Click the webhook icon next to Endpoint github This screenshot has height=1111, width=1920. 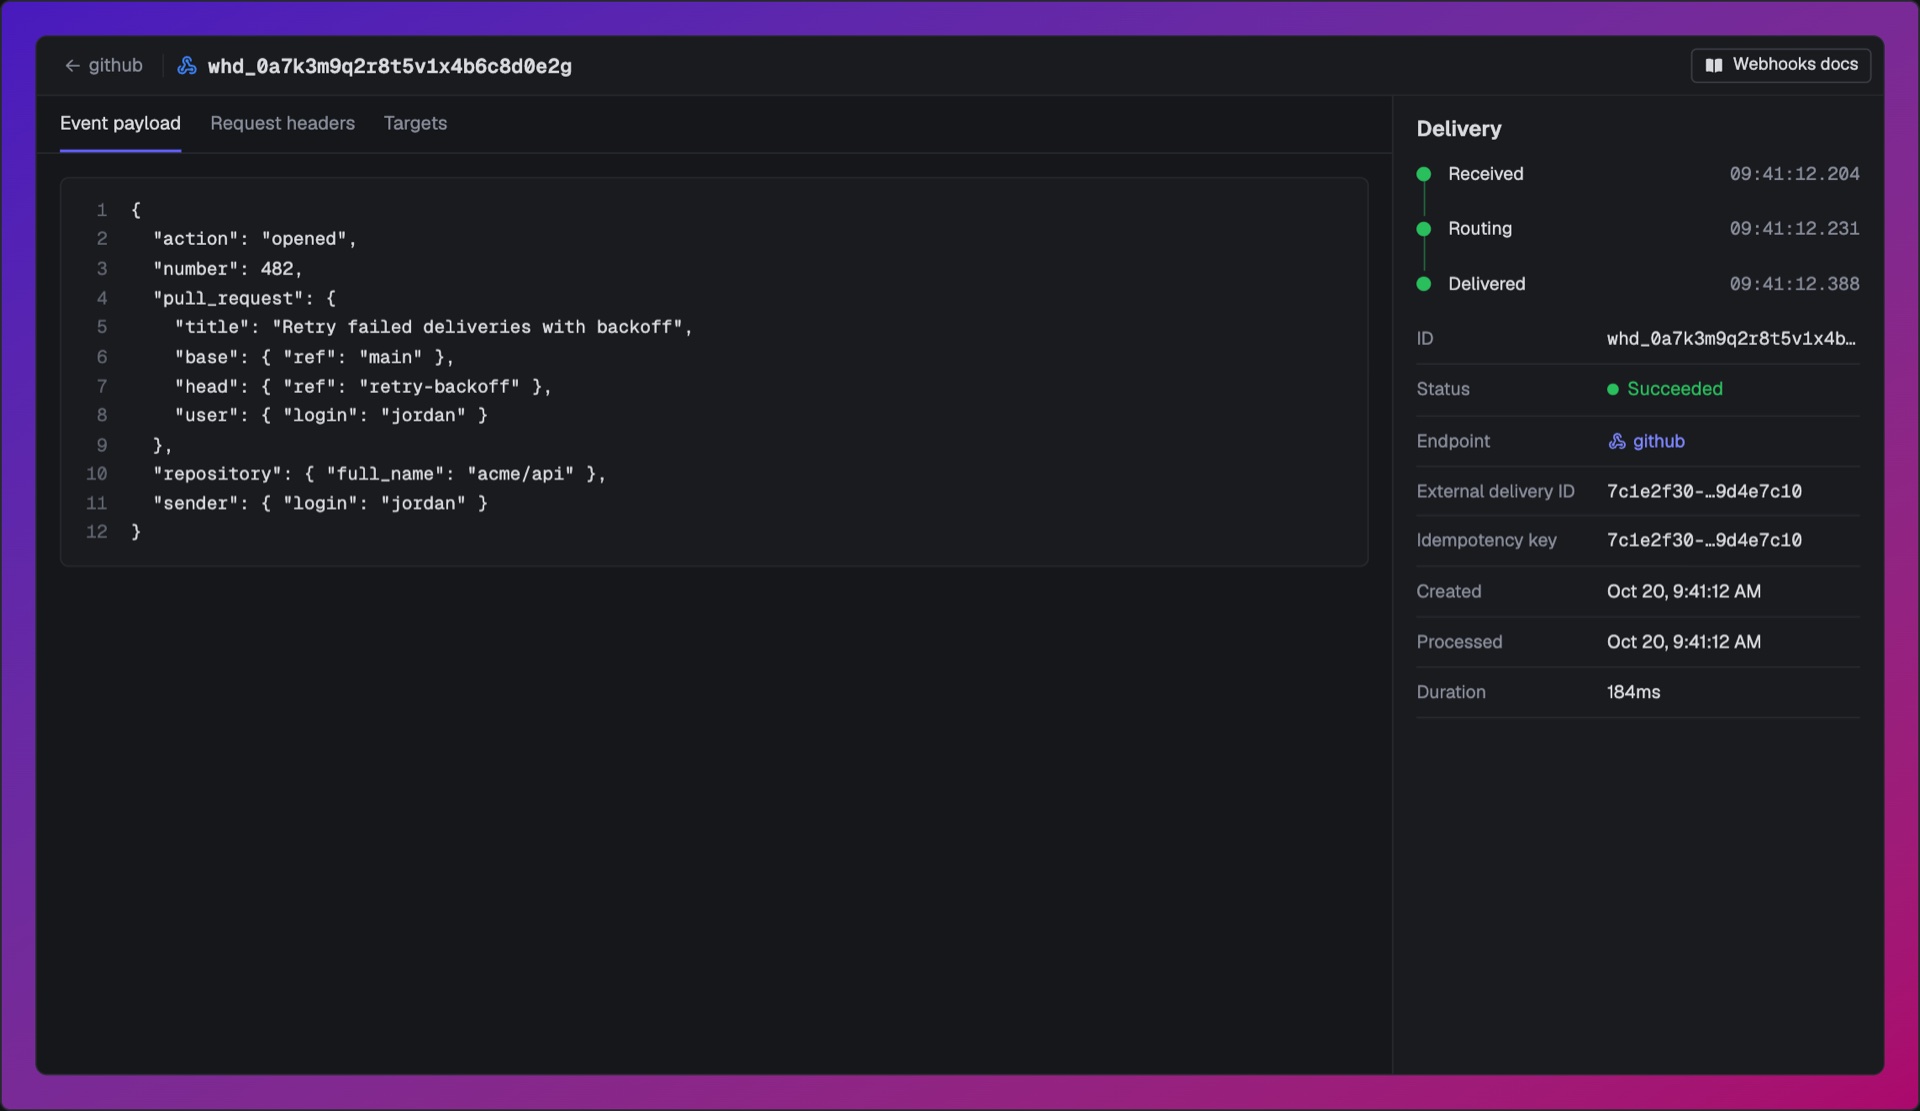coord(1616,441)
